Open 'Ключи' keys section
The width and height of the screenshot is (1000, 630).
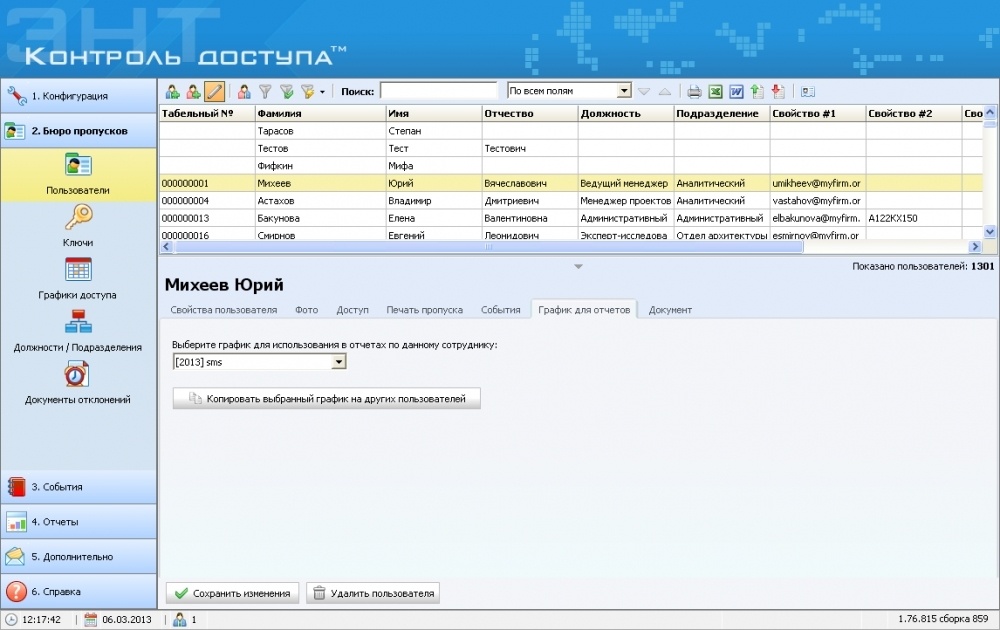click(78, 226)
